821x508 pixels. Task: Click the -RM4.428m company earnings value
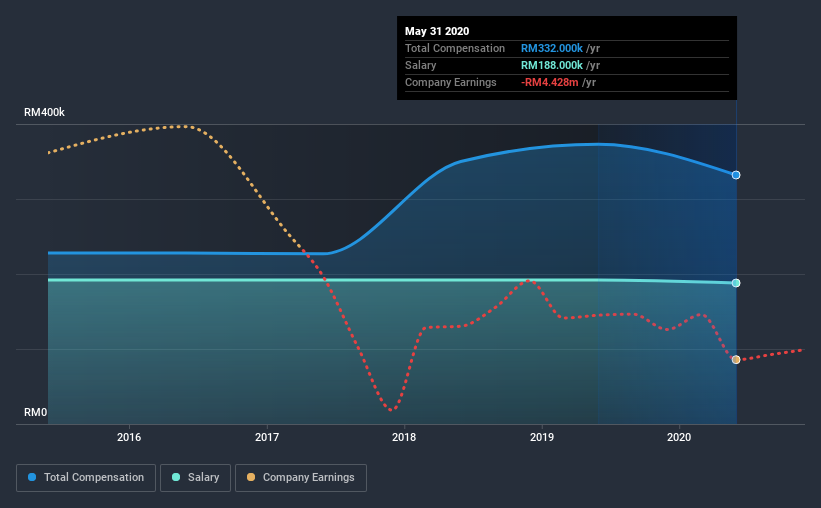(x=549, y=82)
